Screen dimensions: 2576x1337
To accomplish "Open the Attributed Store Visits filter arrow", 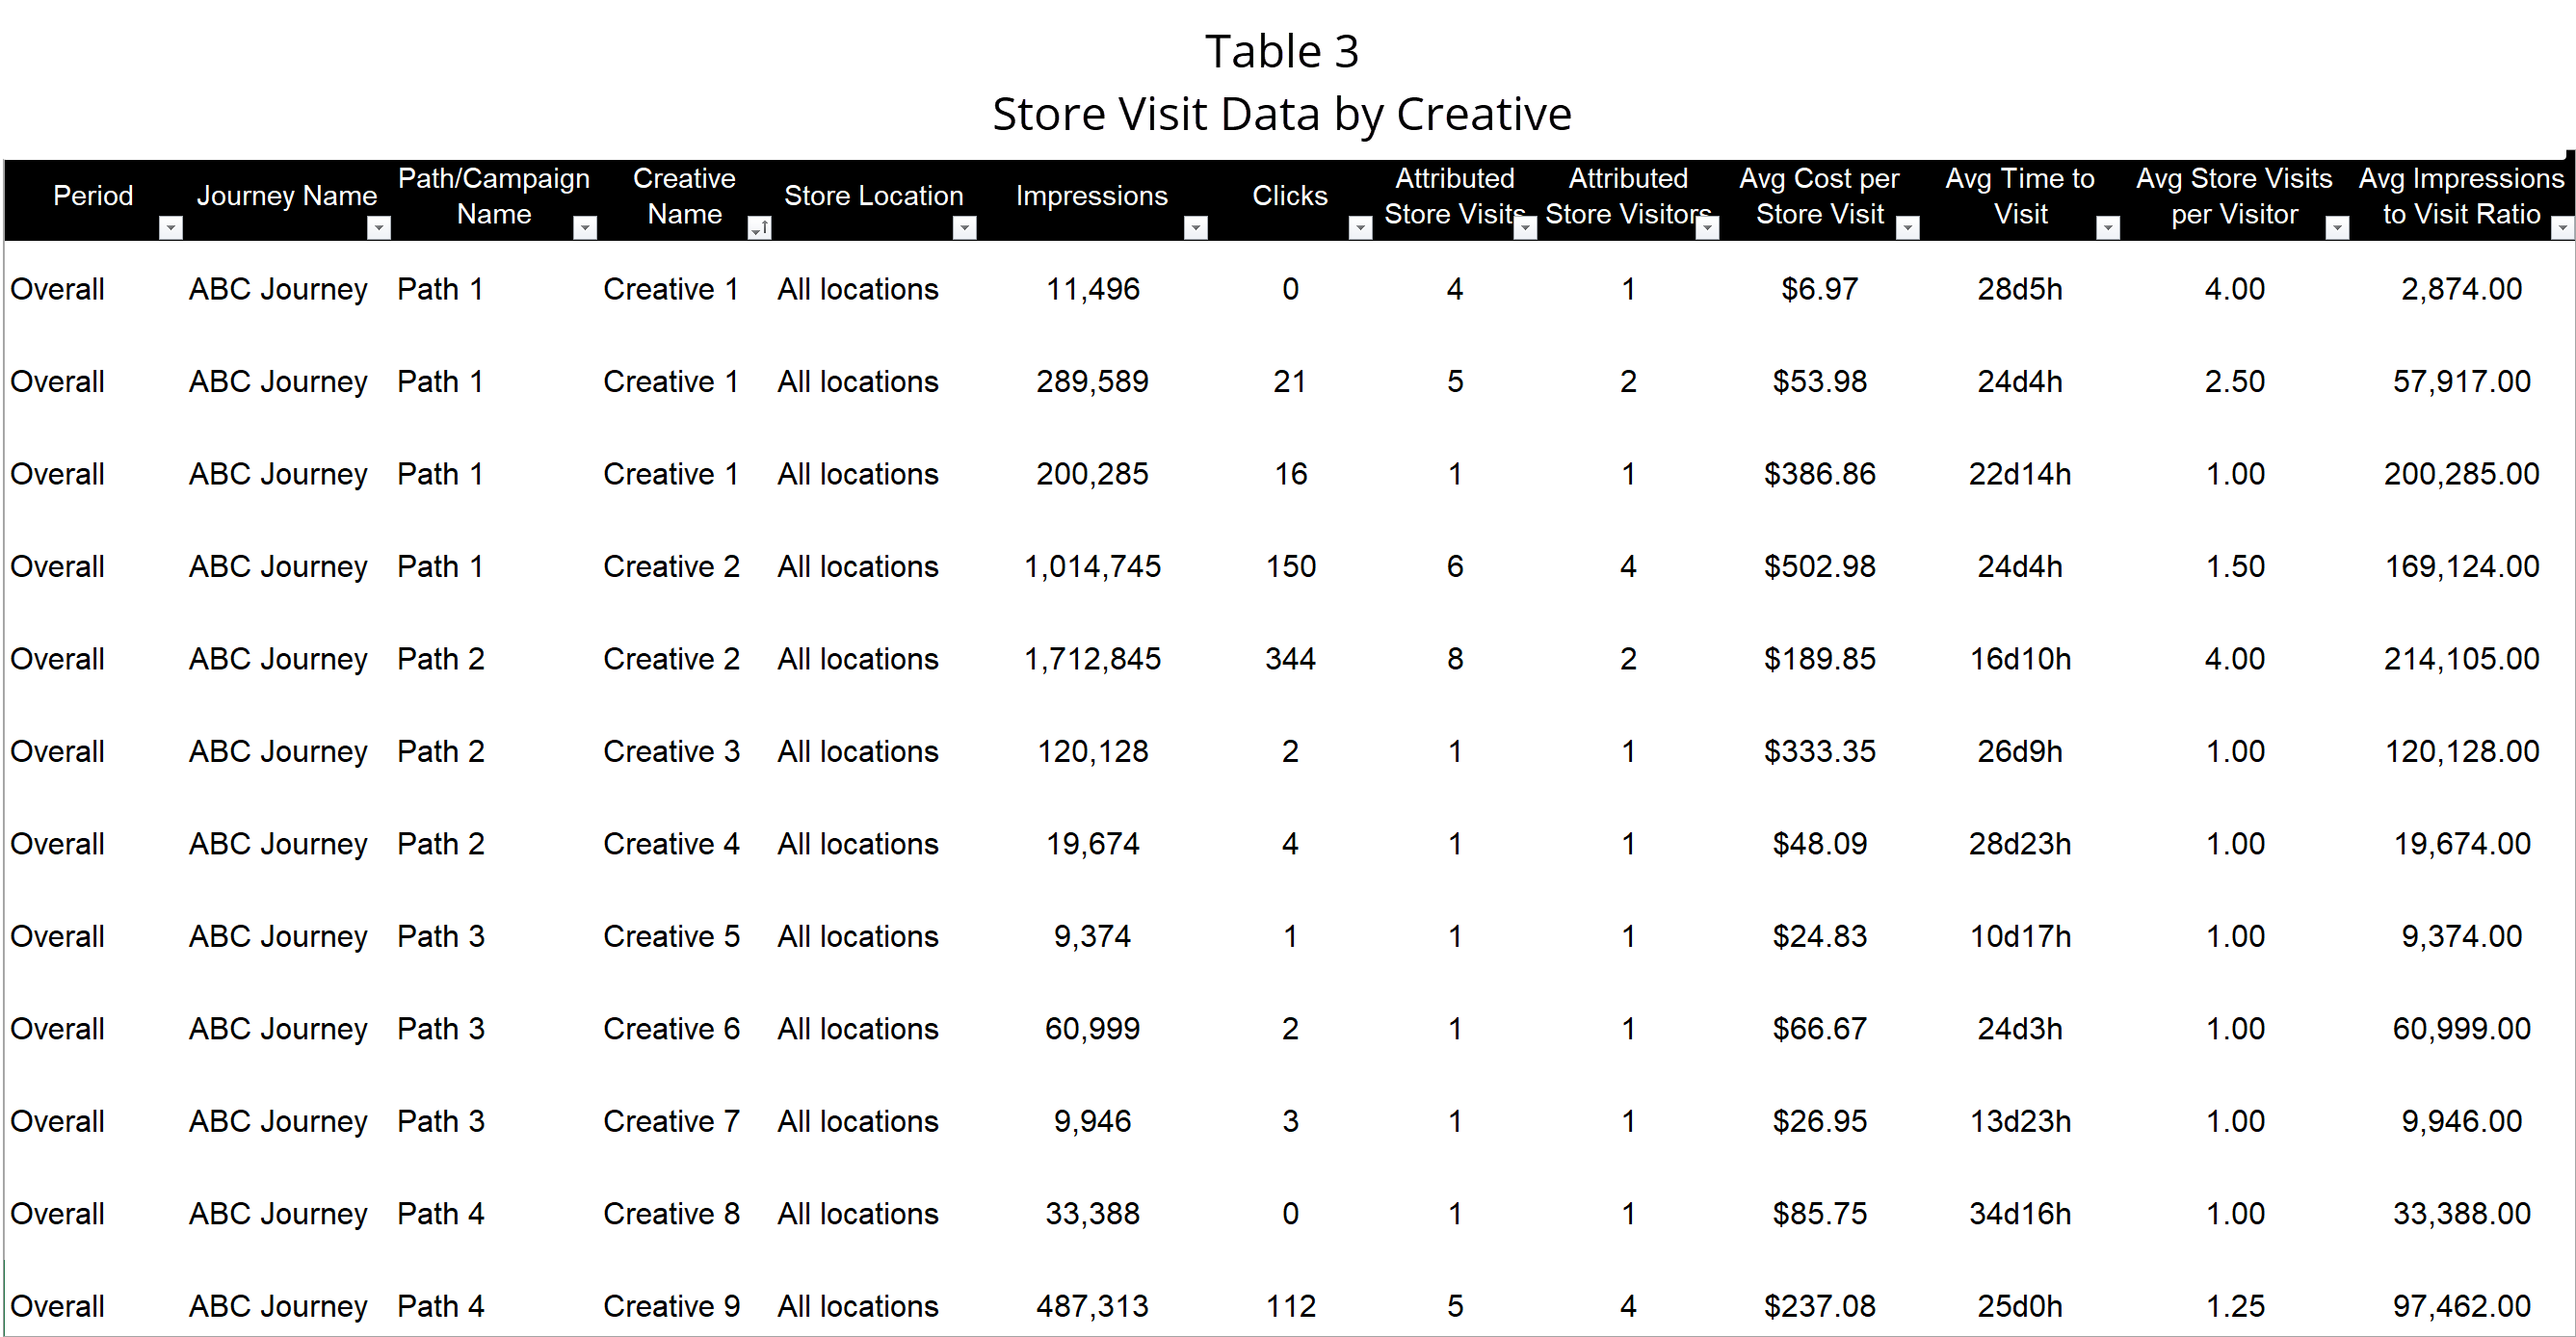I will click(x=1525, y=228).
